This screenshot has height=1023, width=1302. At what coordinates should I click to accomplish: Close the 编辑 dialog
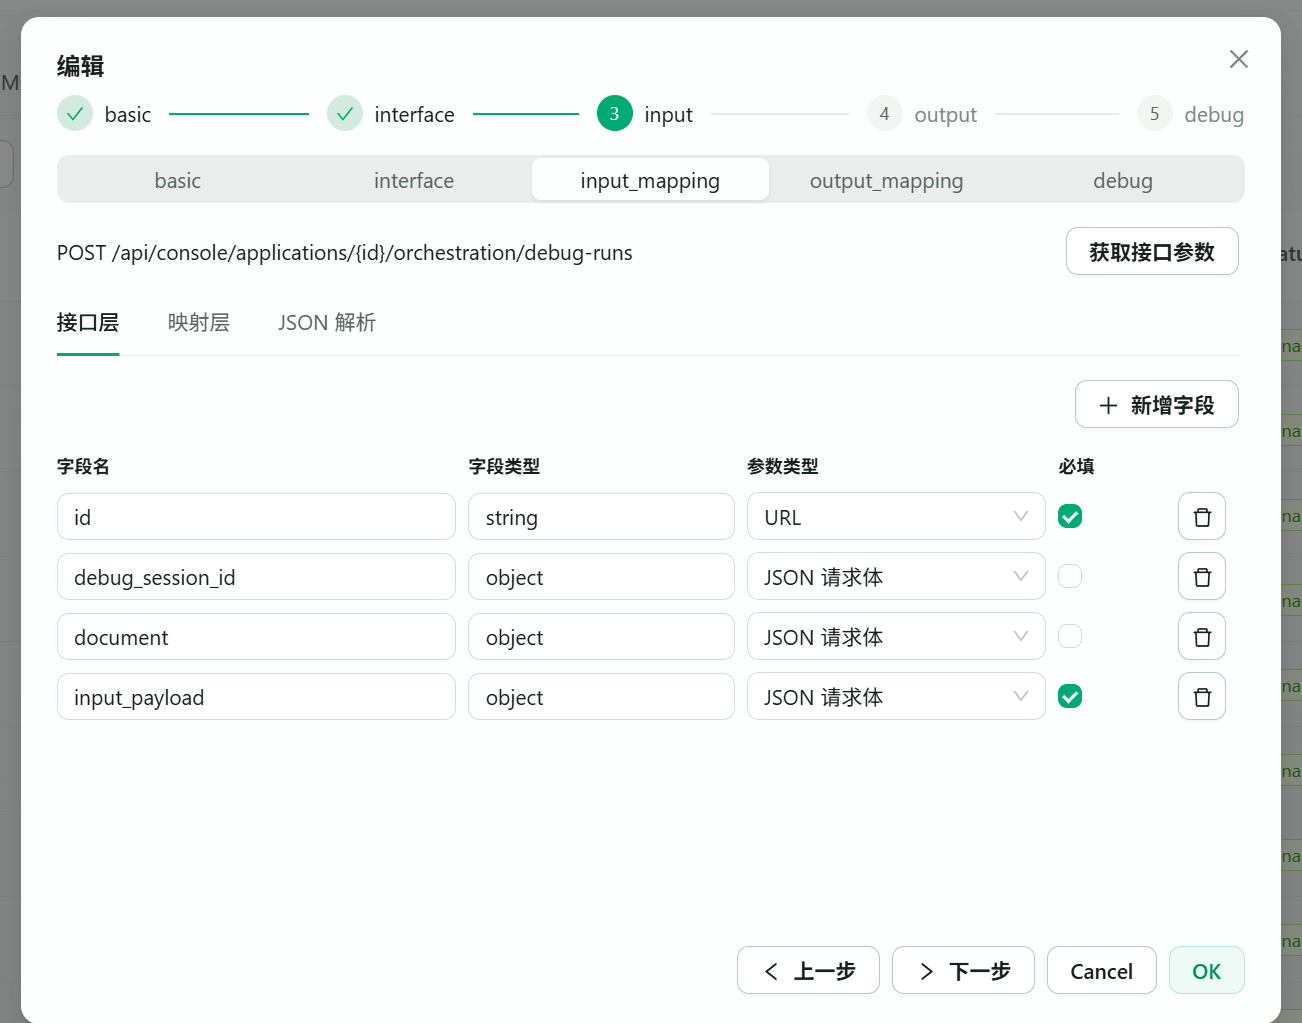pos(1239,59)
